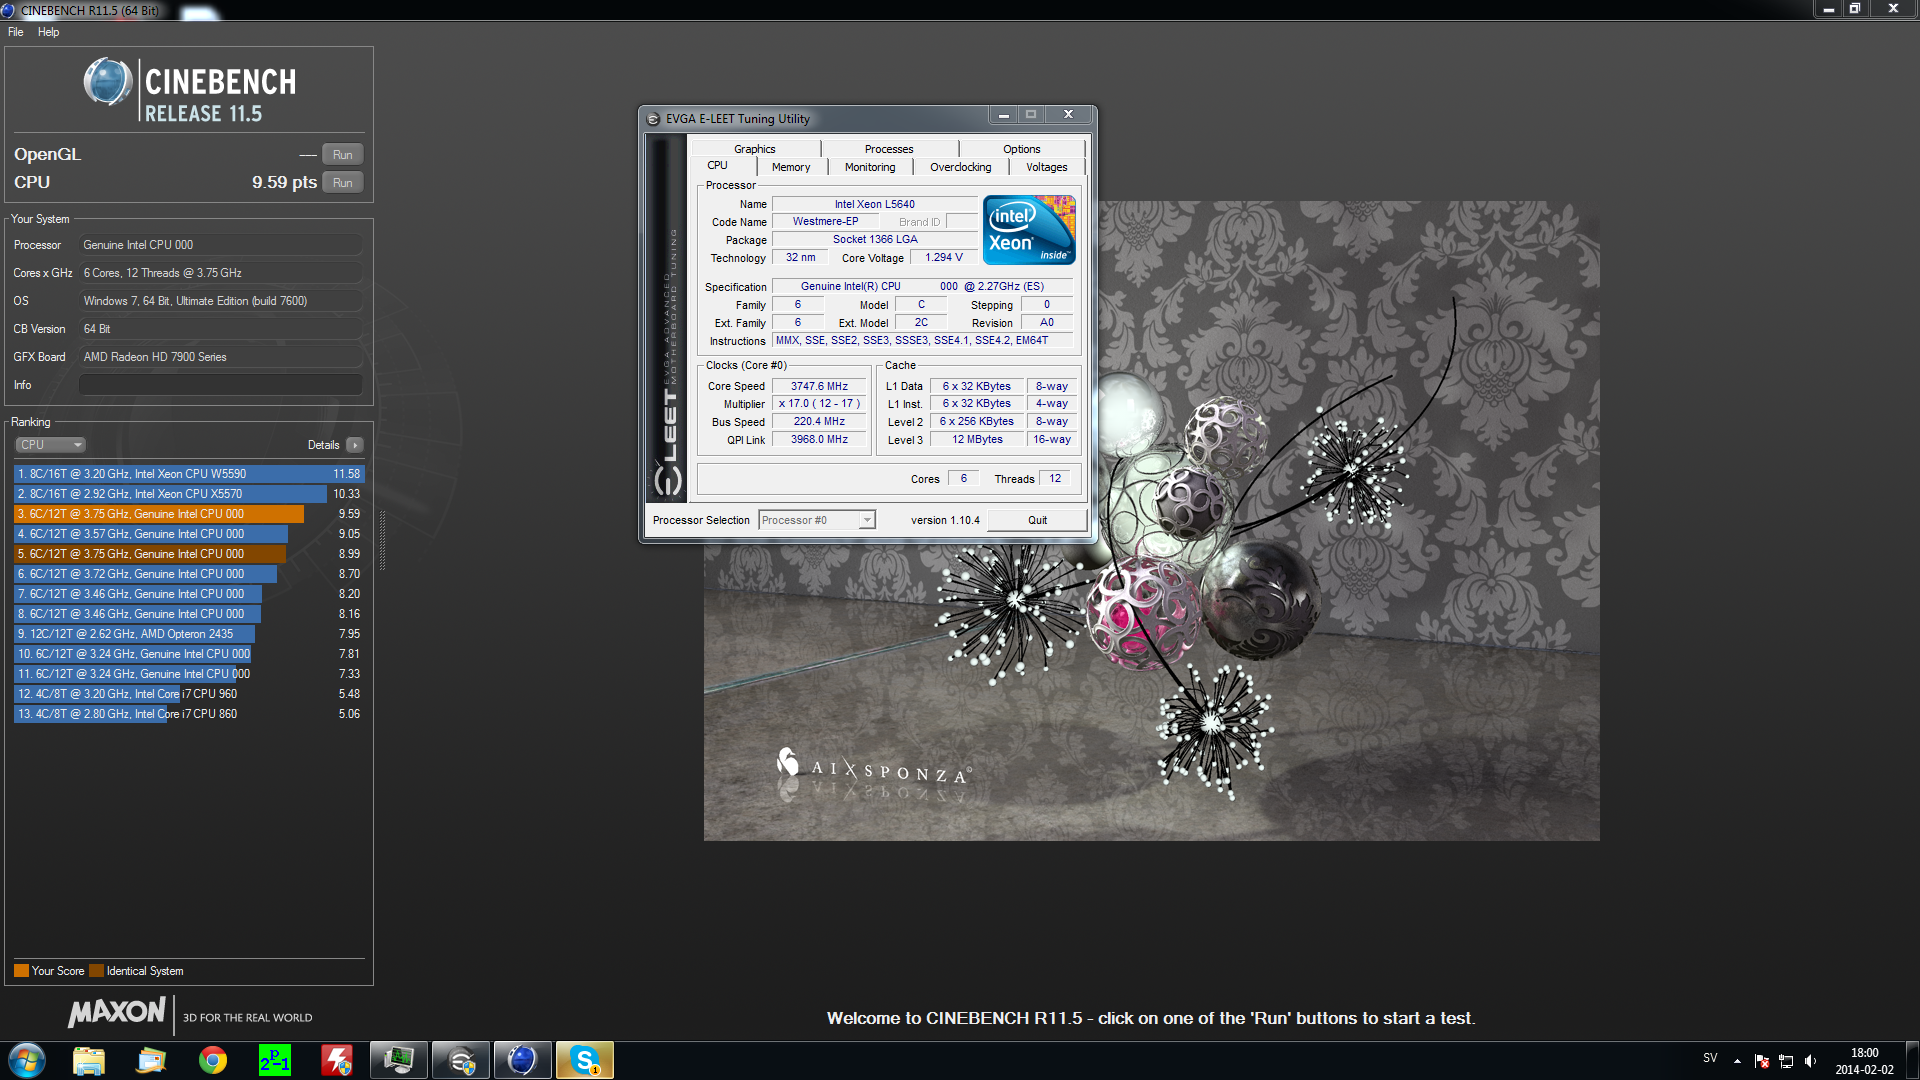
Task: Click the MAXON logo
Action: coord(117,1013)
